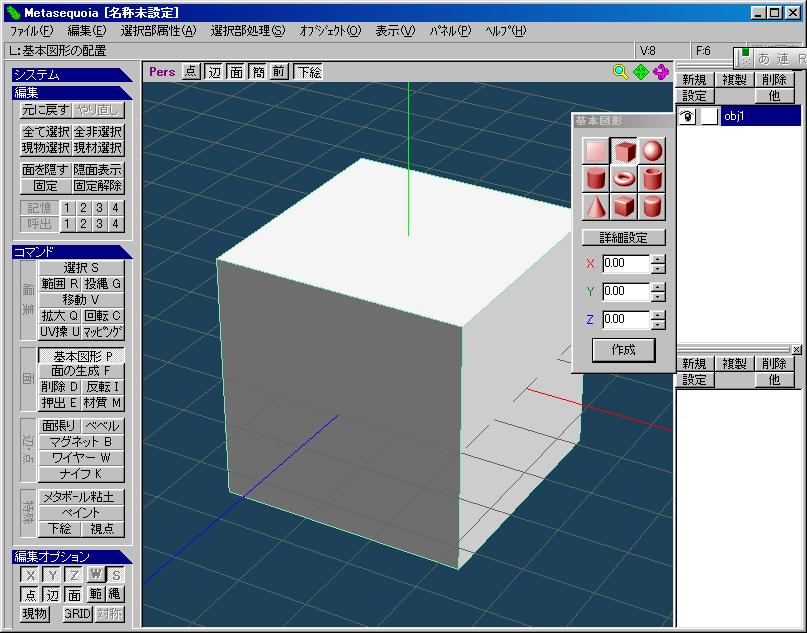Collapse the 編集 panel header
The height and width of the screenshot is (633, 807).
[x=72, y=93]
